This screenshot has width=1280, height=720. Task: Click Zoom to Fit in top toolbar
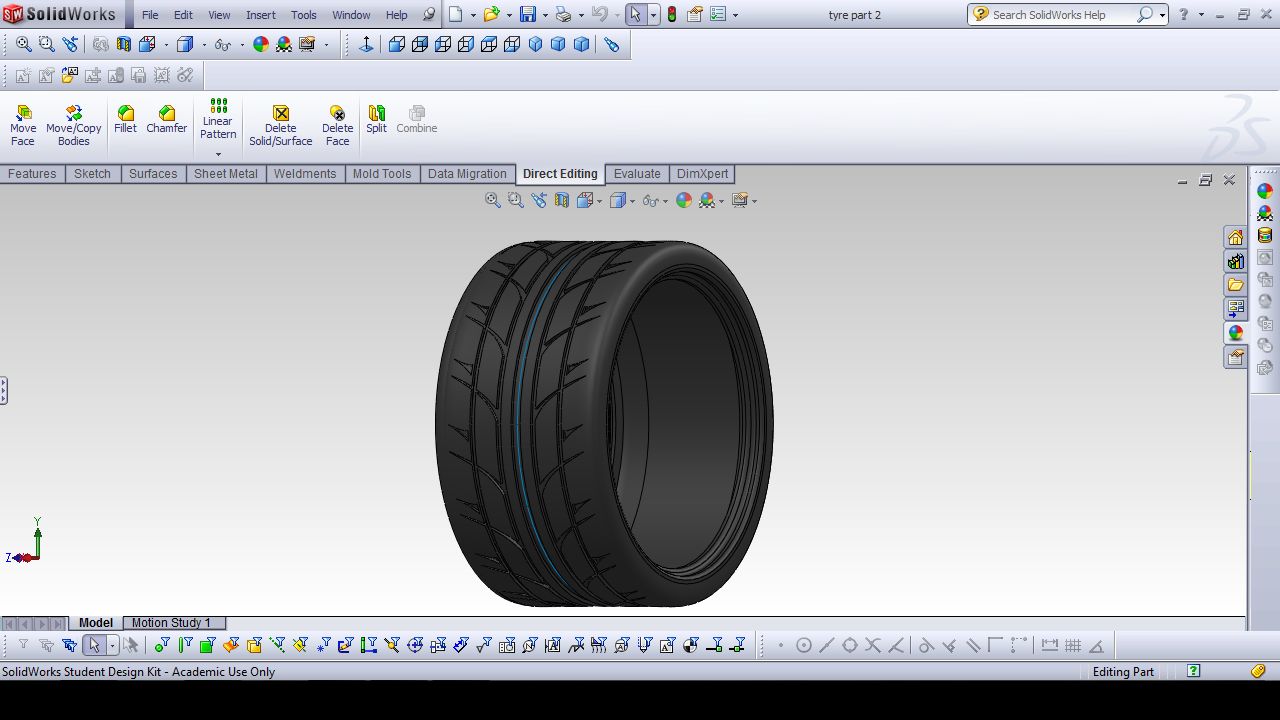tap(23, 45)
